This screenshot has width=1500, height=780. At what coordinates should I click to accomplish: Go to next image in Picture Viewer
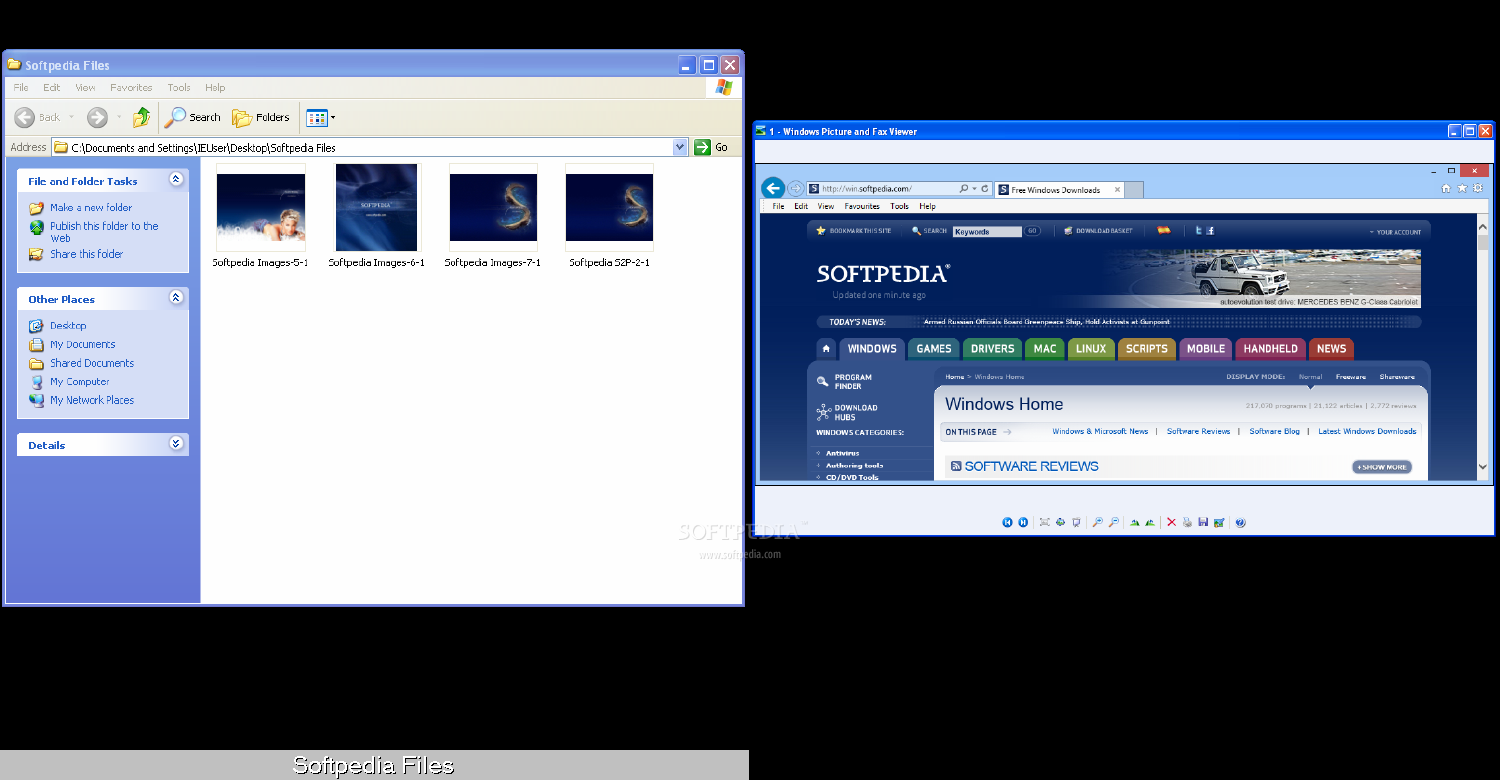(x=1023, y=522)
